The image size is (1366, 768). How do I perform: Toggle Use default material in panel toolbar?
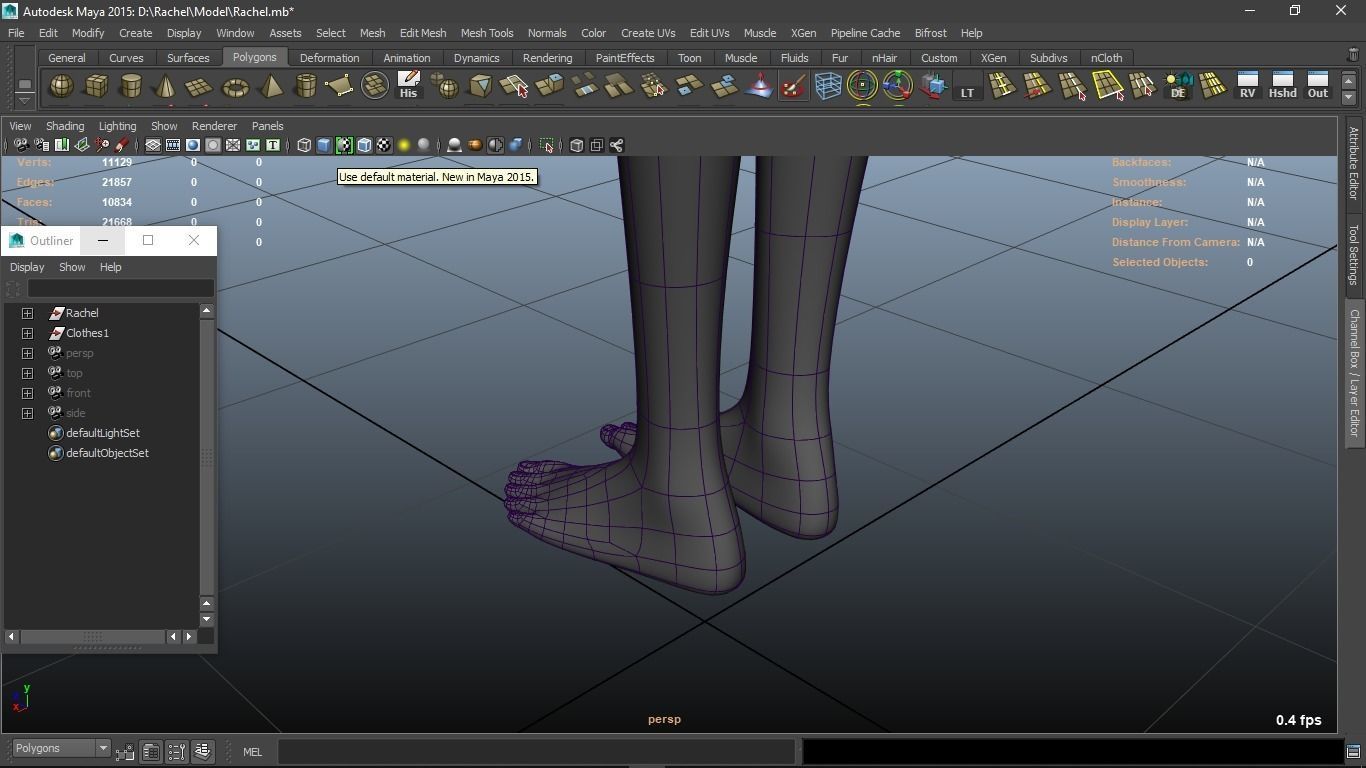(x=344, y=146)
